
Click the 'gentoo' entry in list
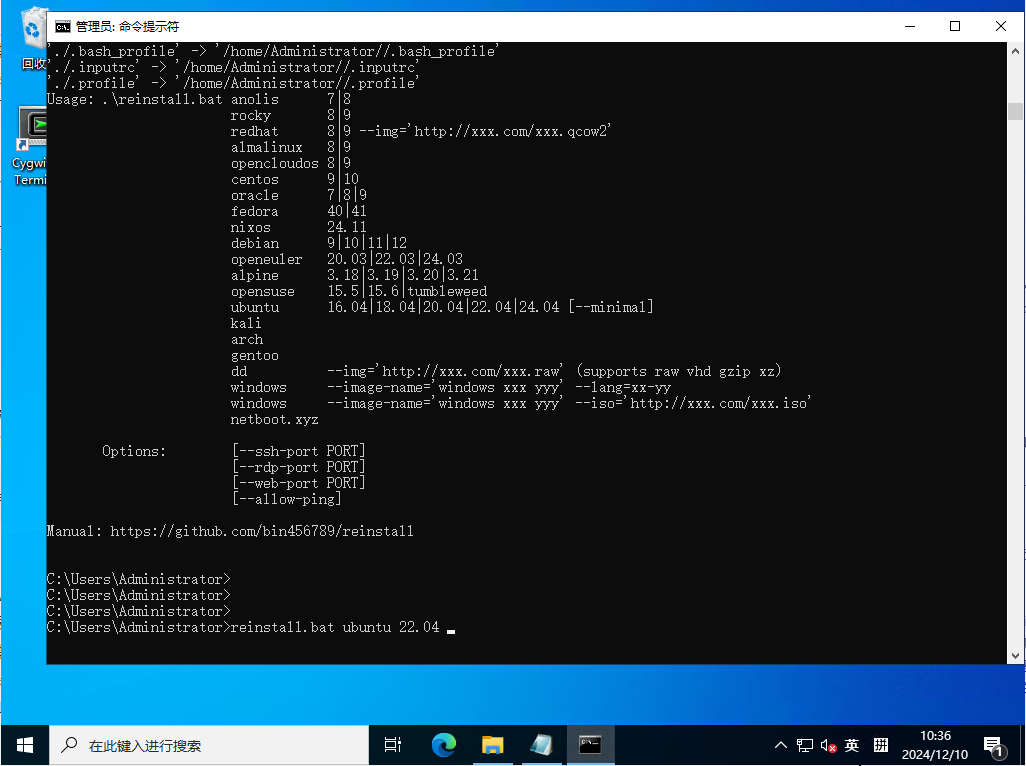coord(255,356)
